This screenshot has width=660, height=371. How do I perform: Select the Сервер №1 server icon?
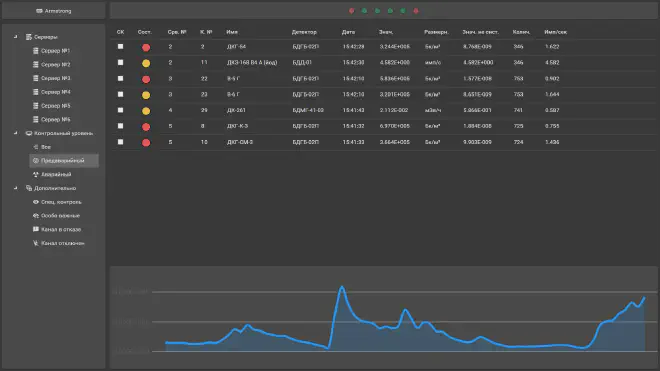click(x=36, y=51)
